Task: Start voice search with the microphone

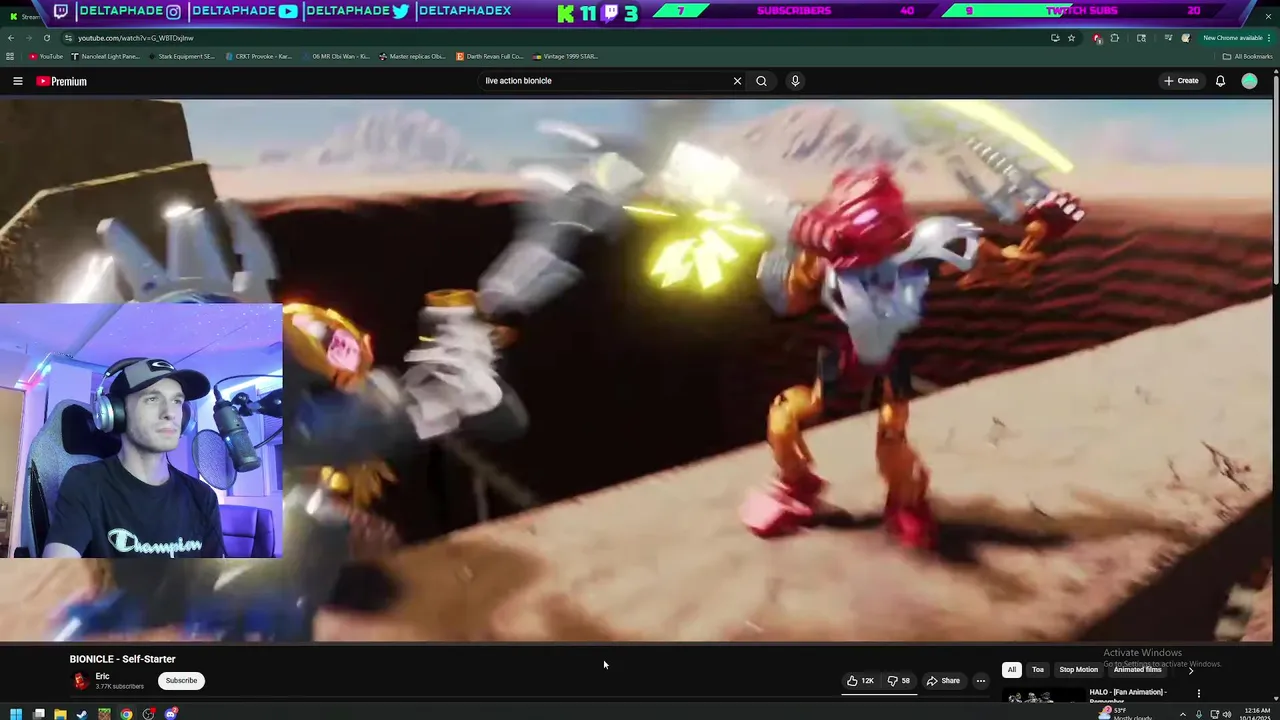Action: click(795, 81)
